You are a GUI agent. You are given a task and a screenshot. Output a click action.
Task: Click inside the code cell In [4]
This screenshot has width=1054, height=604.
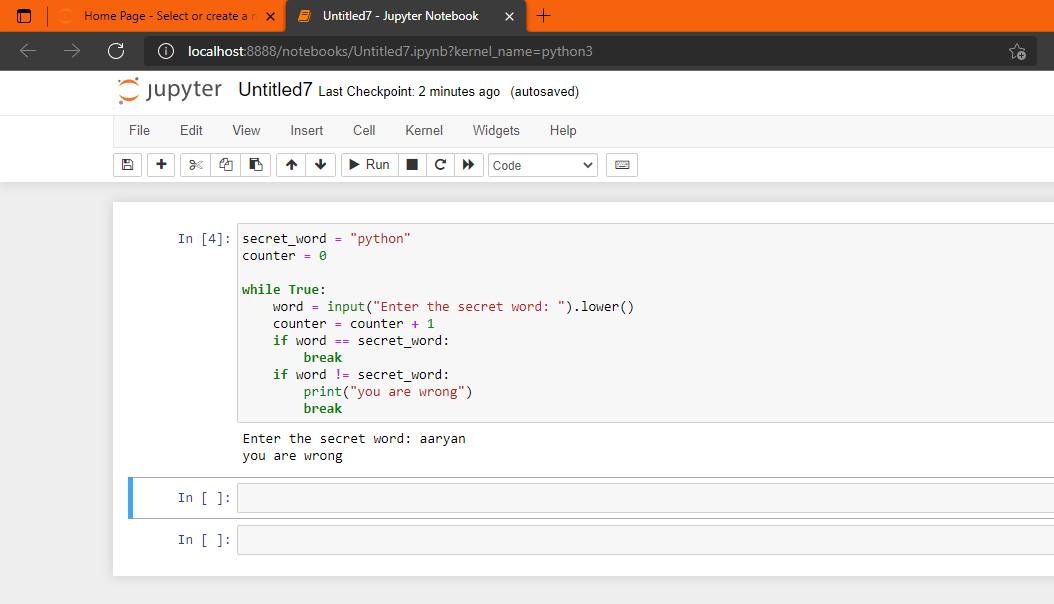coord(645,323)
